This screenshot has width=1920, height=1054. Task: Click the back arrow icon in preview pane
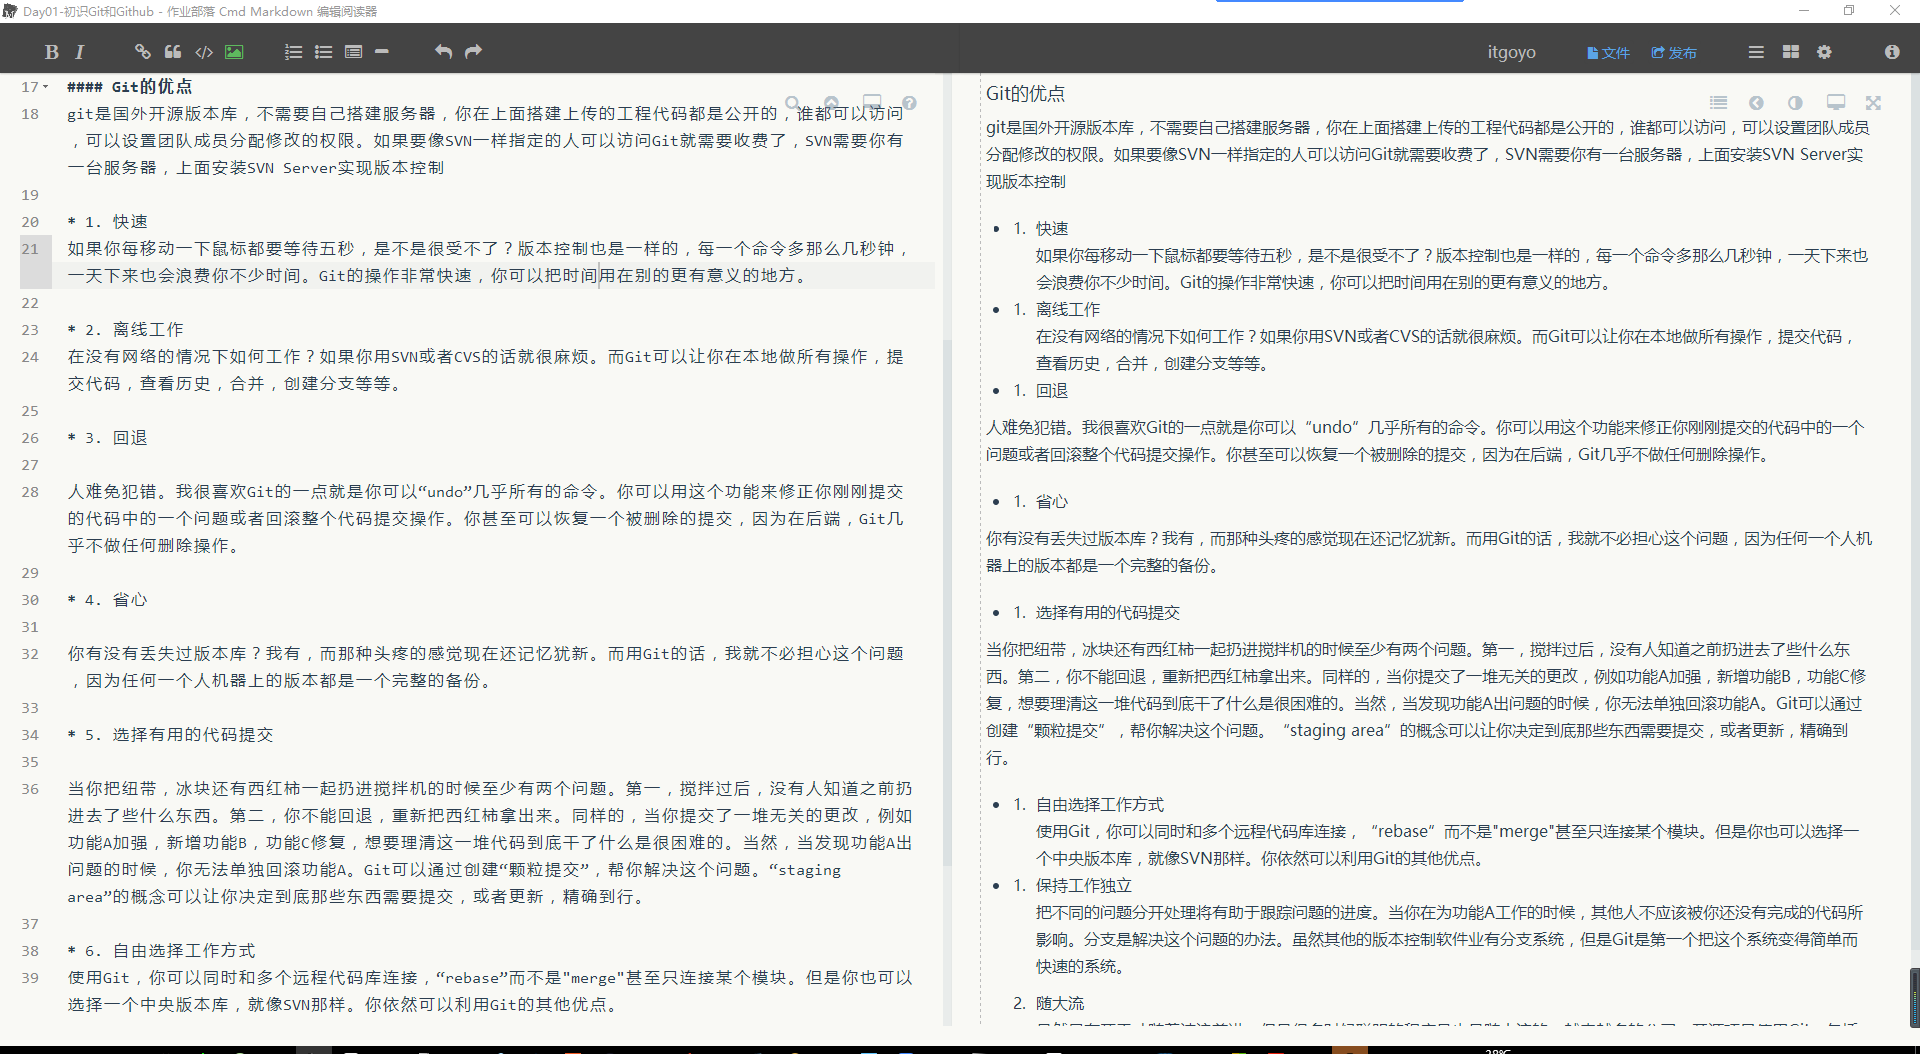[1756, 102]
